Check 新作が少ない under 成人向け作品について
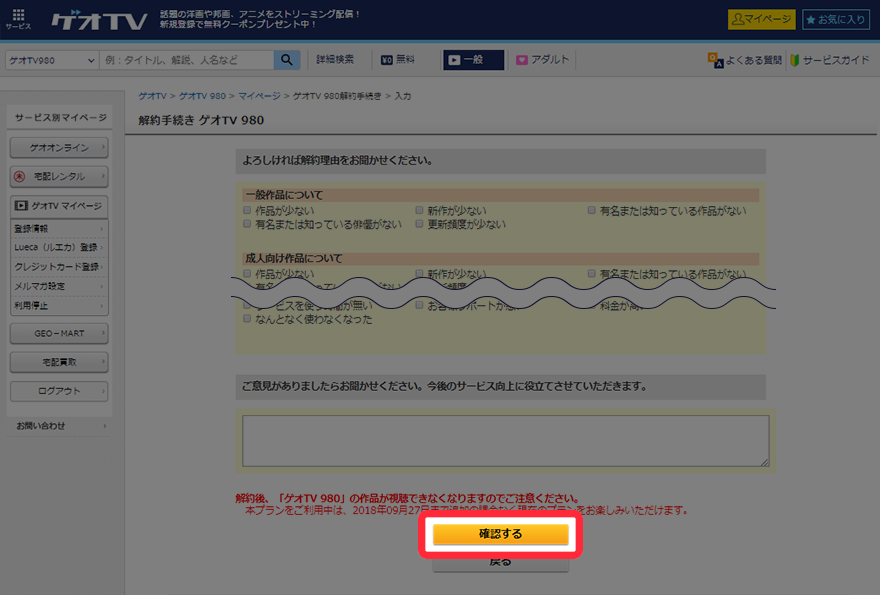The height and width of the screenshot is (595, 880). [x=419, y=273]
